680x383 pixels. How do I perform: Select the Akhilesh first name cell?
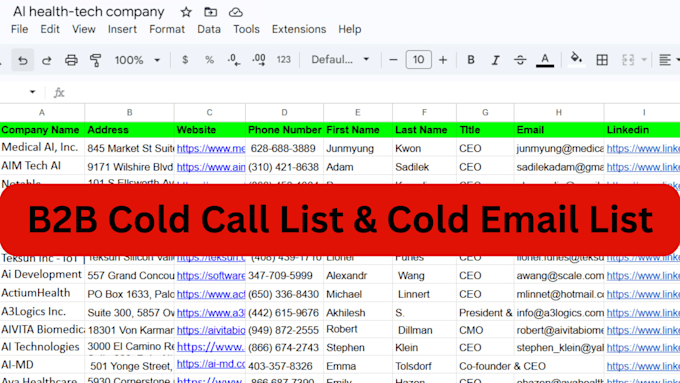(358, 312)
